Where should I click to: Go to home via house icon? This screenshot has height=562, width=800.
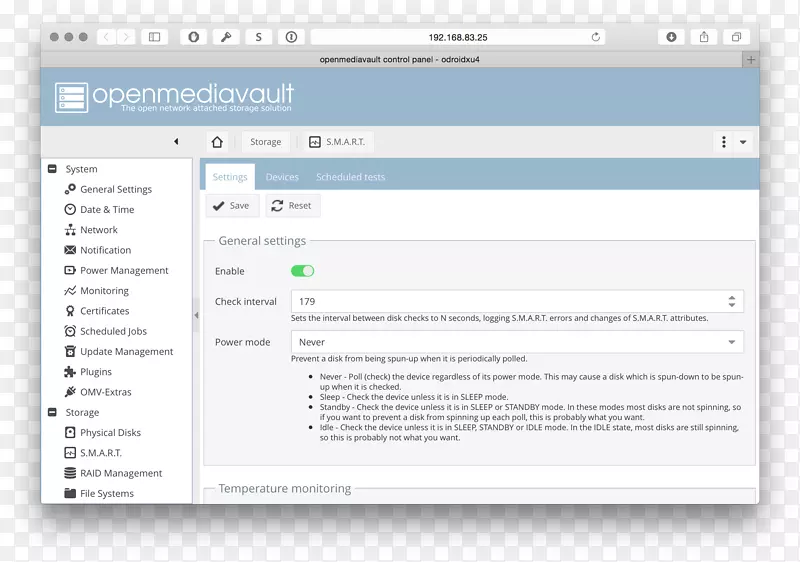[217, 142]
